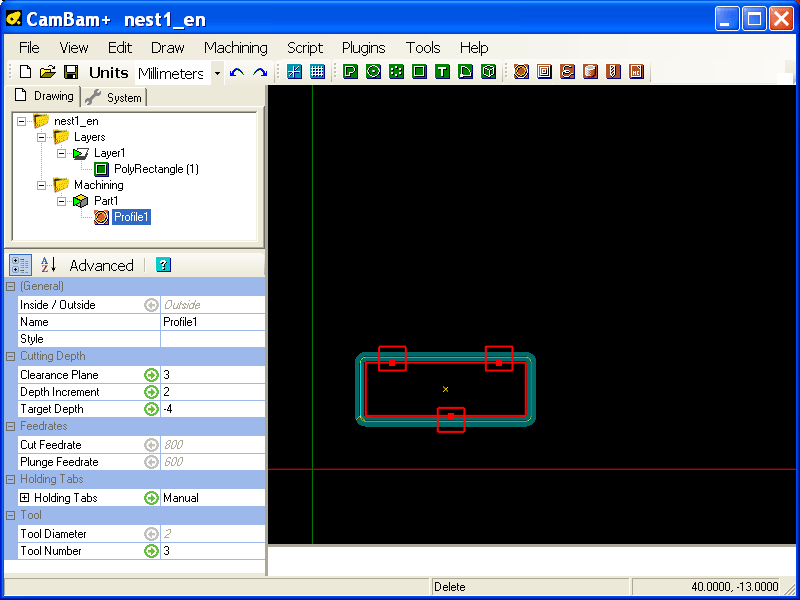Select the Insert Text tool
800x600 pixels.
click(442, 72)
